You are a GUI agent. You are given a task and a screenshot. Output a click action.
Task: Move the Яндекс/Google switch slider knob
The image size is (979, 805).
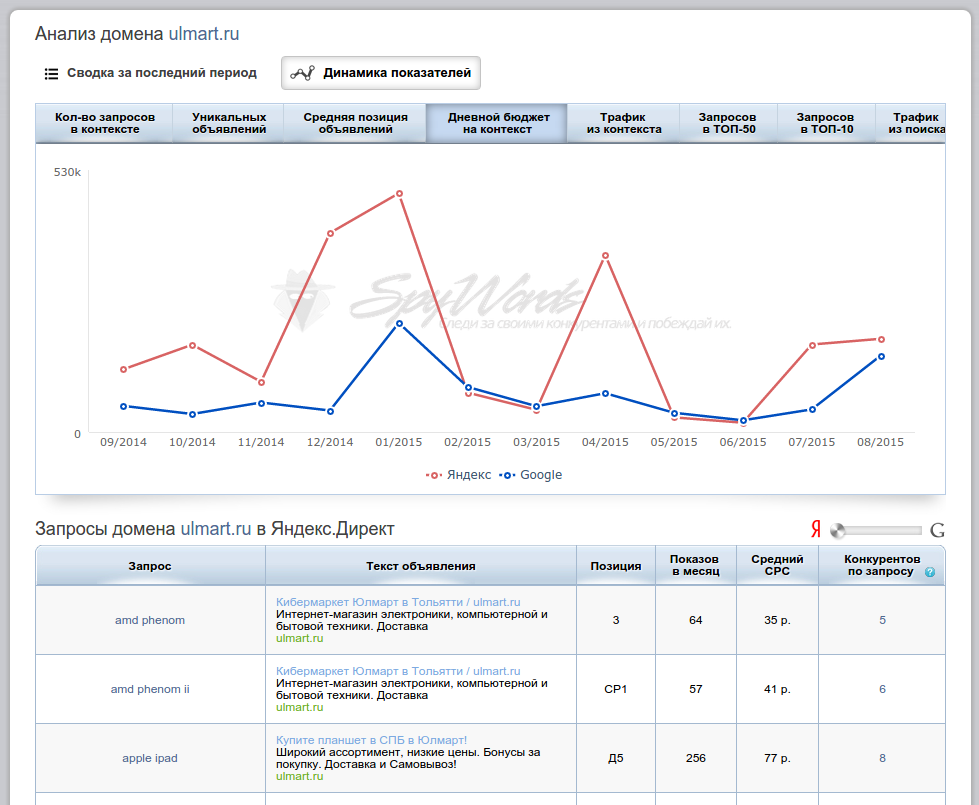click(838, 531)
